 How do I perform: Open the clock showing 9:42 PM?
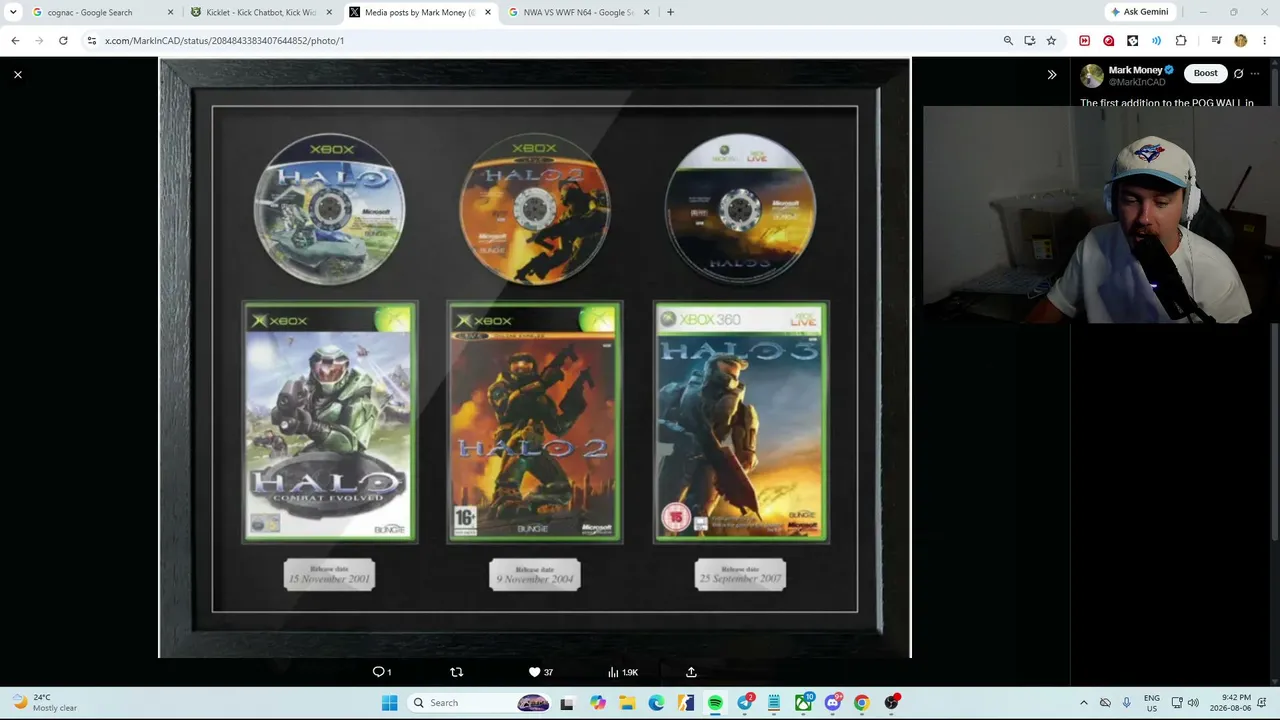[x=1232, y=703]
